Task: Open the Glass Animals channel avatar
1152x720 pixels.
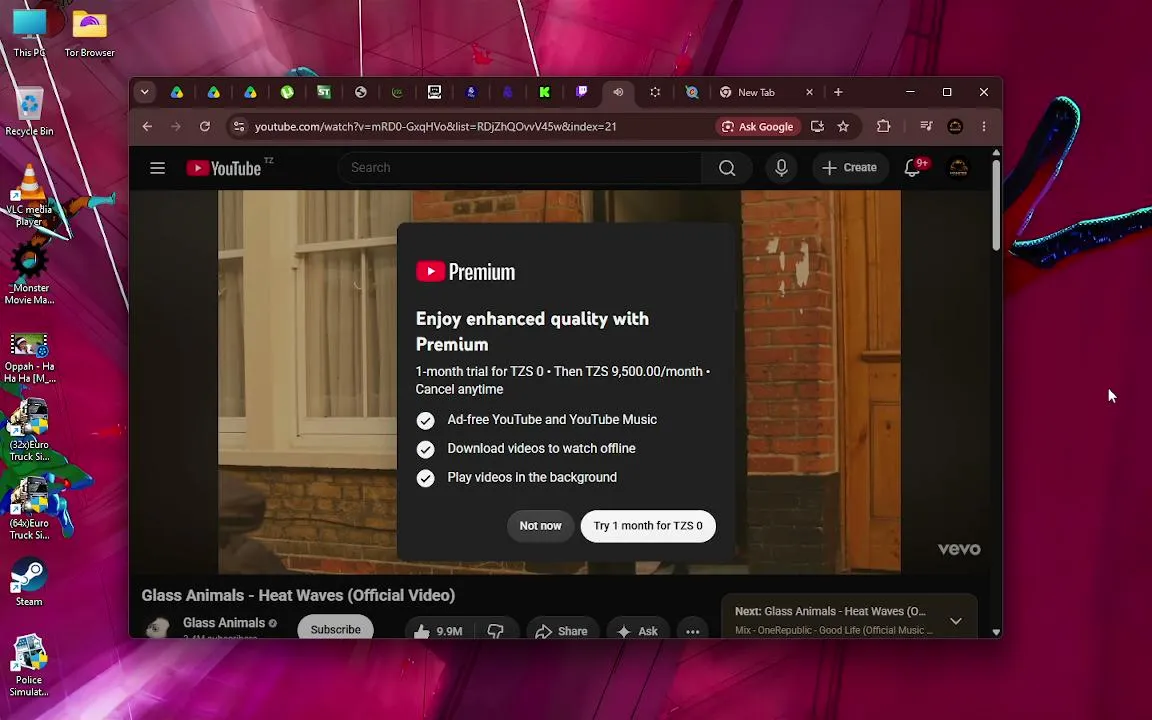Action: click(x=156, y=627)
